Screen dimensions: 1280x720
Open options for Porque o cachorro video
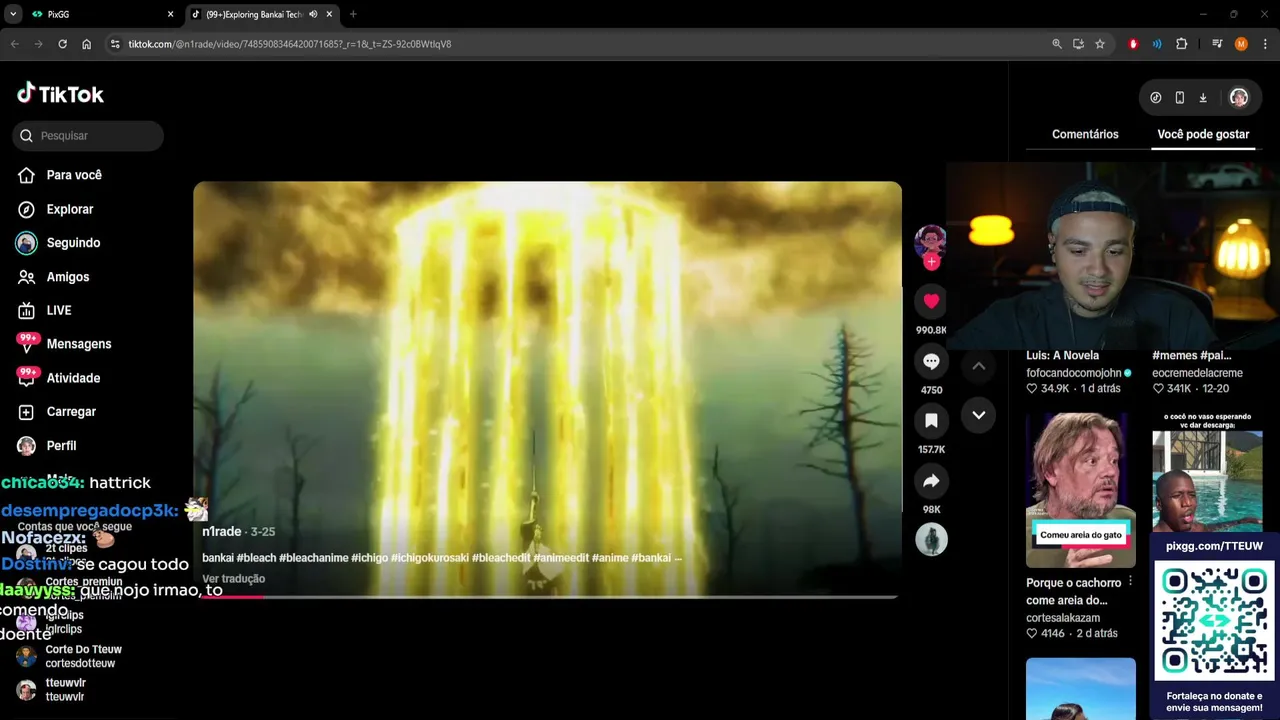coord(1130,582)
